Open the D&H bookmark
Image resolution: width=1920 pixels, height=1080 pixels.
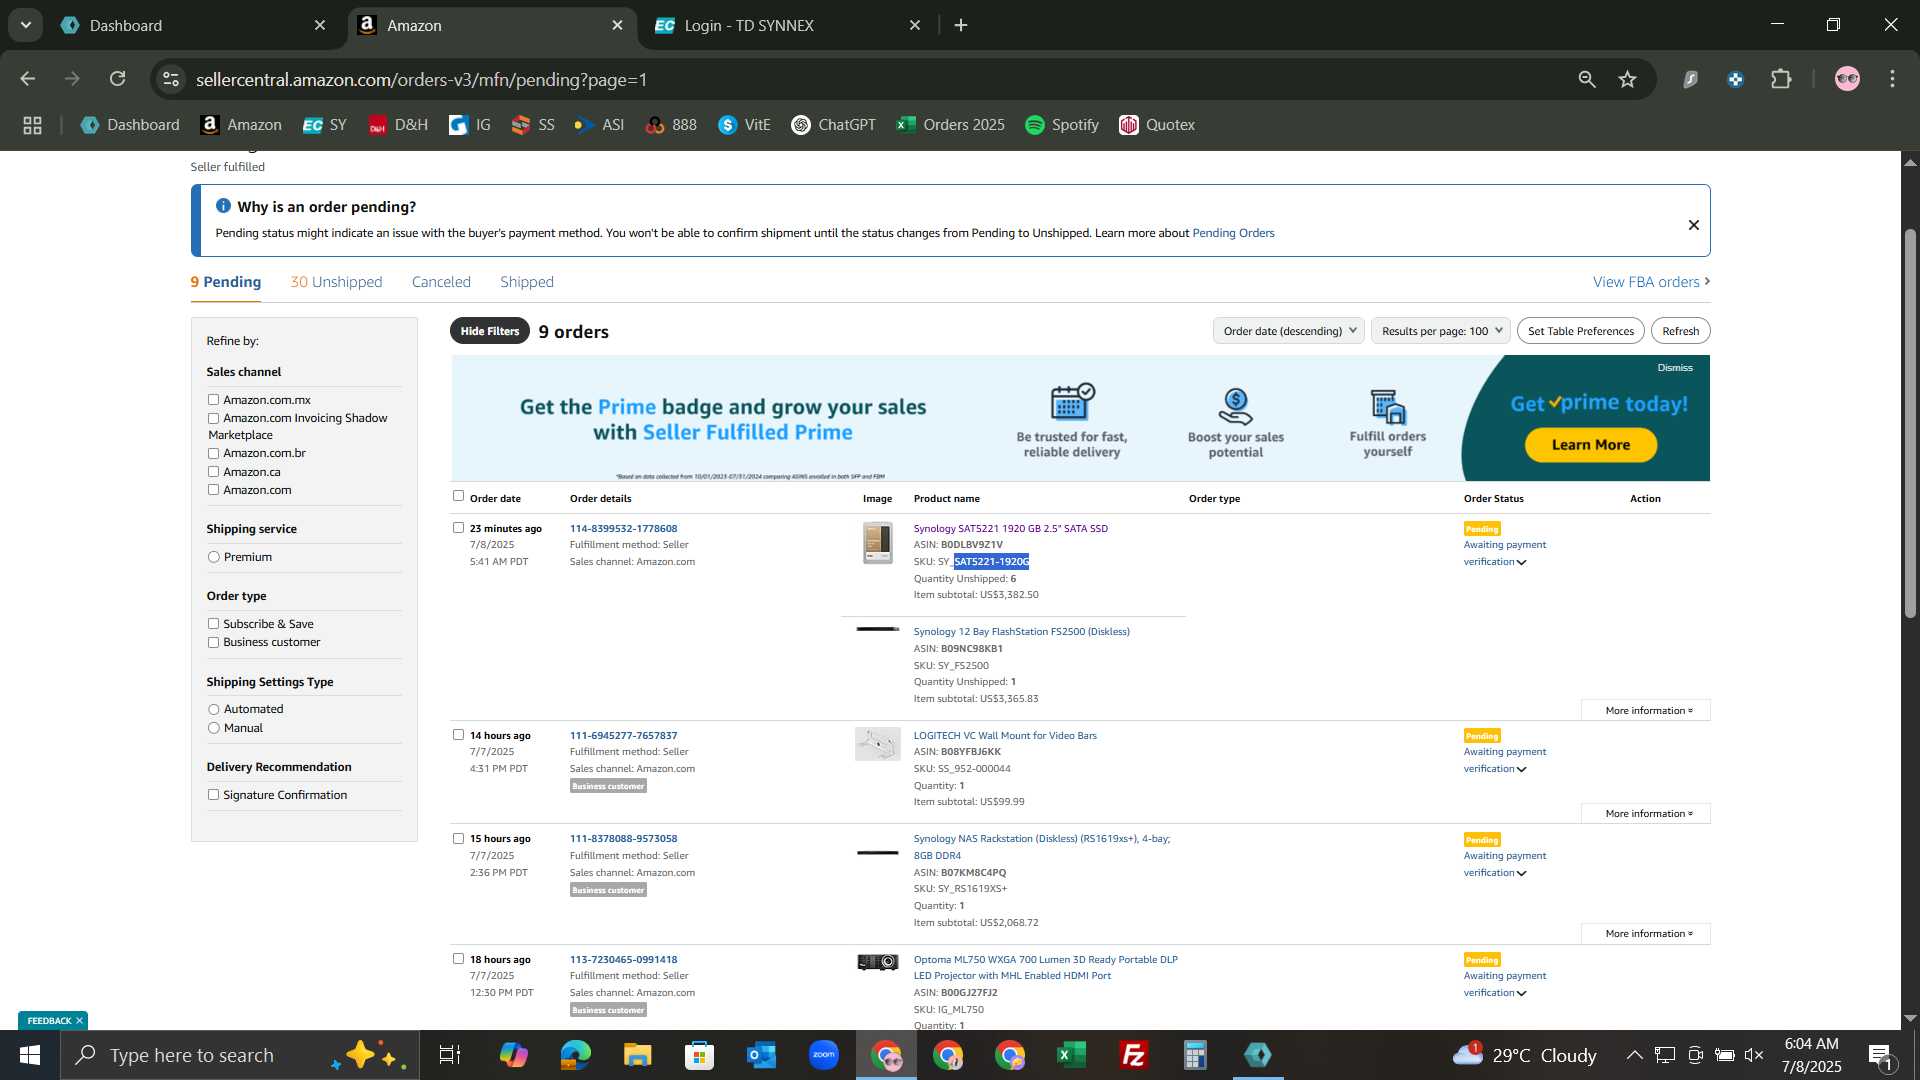(x=398, y=125)
